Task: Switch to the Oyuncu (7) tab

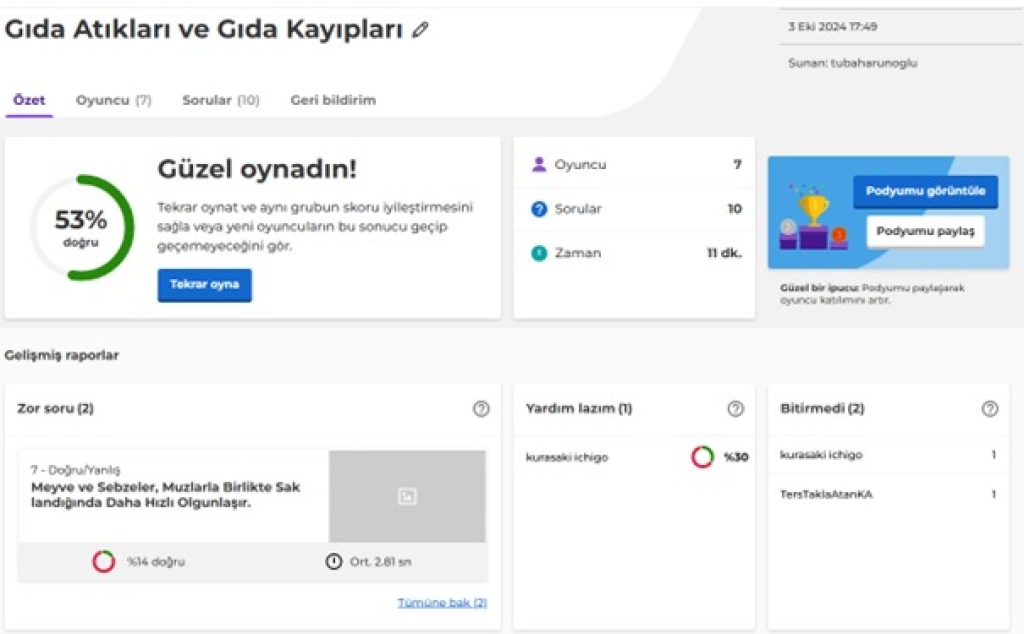Action: (113, 100)
